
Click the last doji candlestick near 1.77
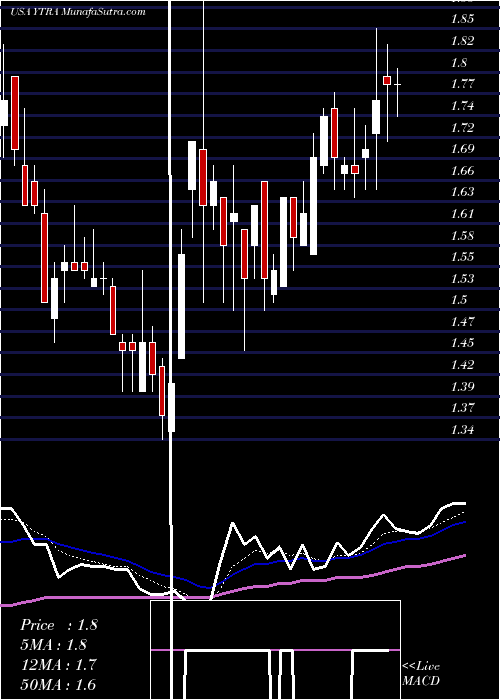click(397, 84)
